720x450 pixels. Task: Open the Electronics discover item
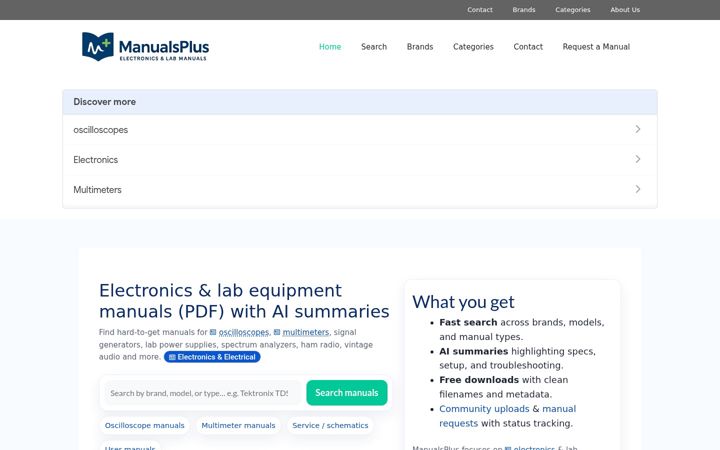coord(360,160)
